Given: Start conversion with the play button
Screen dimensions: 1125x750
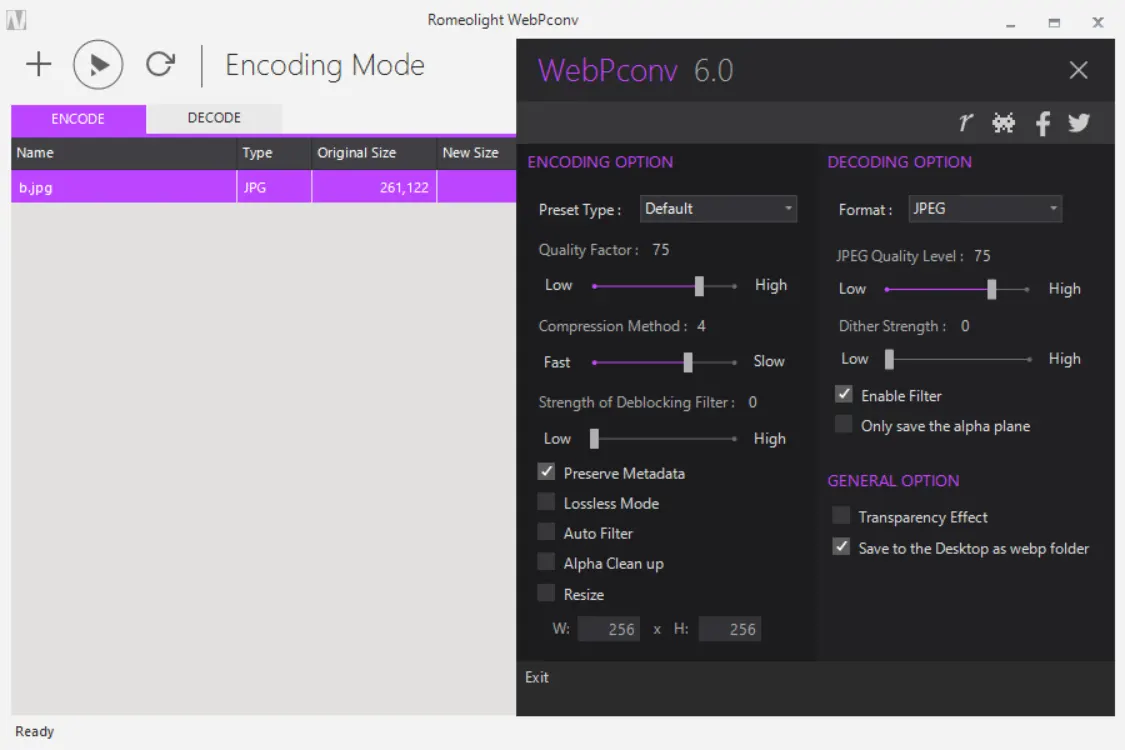Looking at the screenshot, I should (98, 65).
